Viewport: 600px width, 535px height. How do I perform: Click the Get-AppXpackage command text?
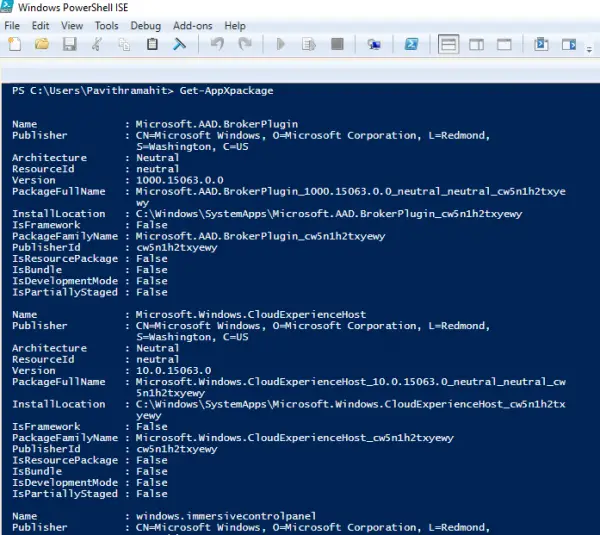click(227, 91)
